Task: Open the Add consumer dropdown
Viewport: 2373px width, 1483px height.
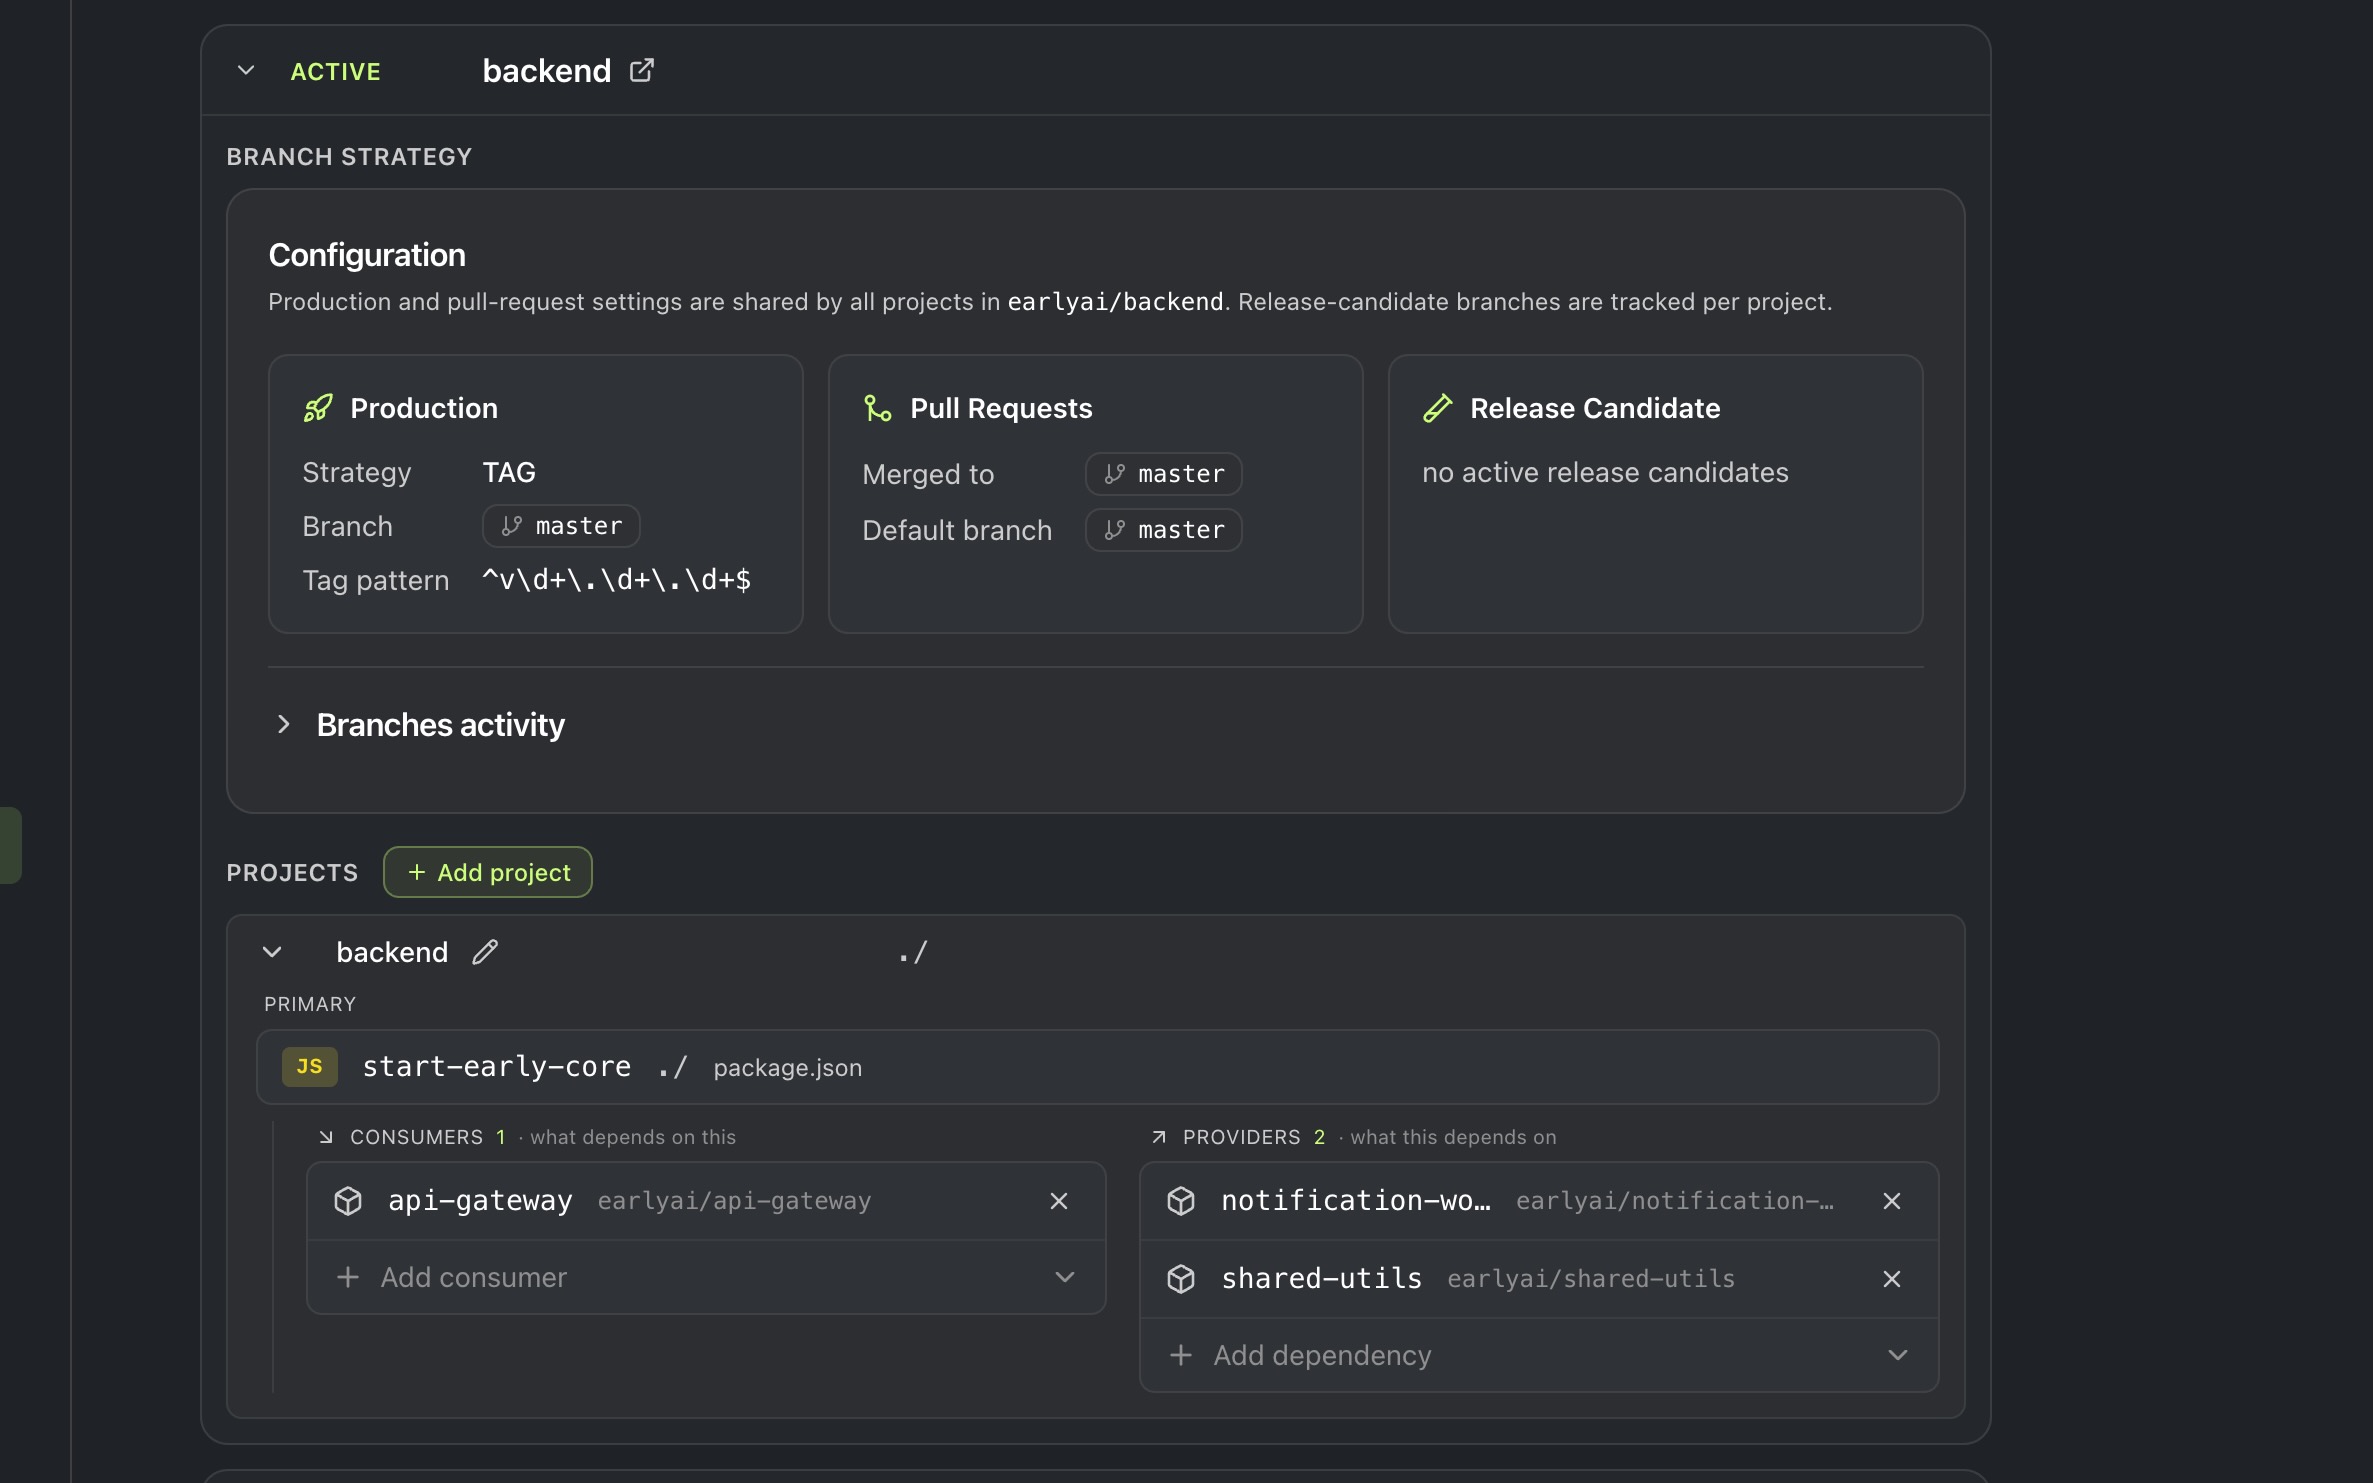Action: click(x=706, y=1277)
